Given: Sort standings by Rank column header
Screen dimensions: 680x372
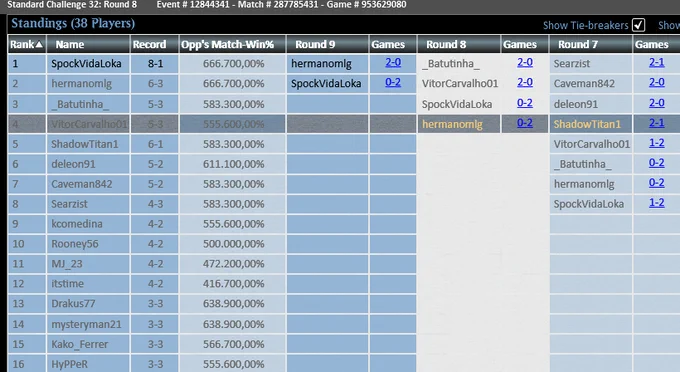Looking at the screenshot, I should click(x=26, y=44).
